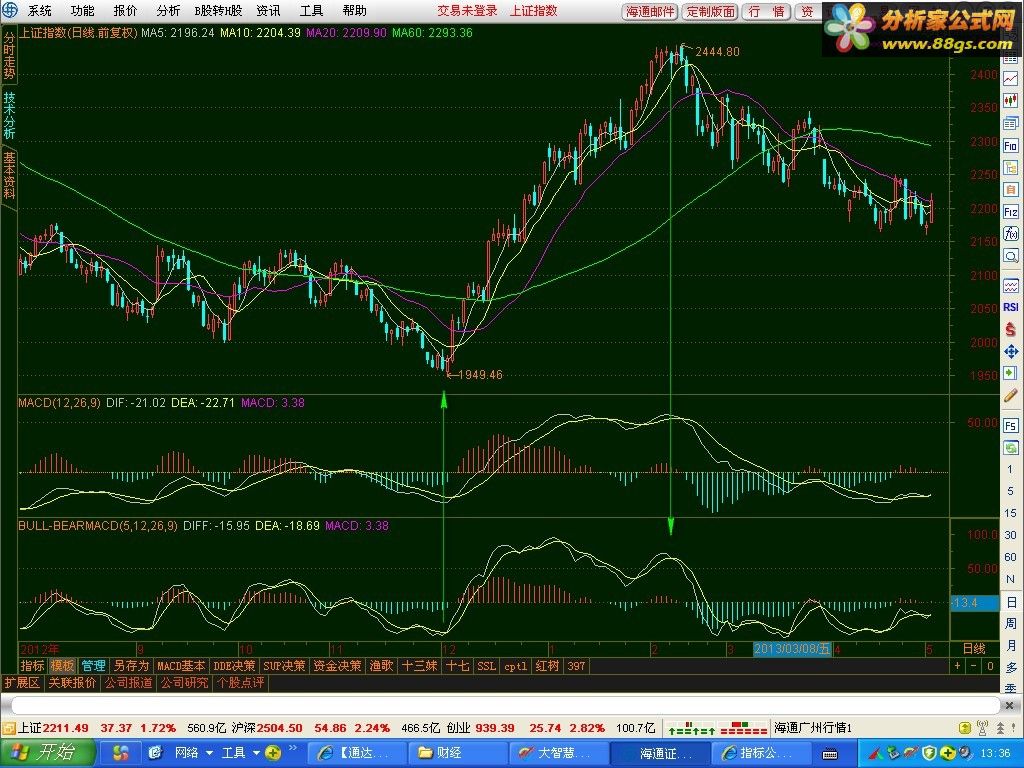Click the FS sidebar icon
Viewport: 1024px width, 768px height.
pyautogui.click(x=1010, y=426)
